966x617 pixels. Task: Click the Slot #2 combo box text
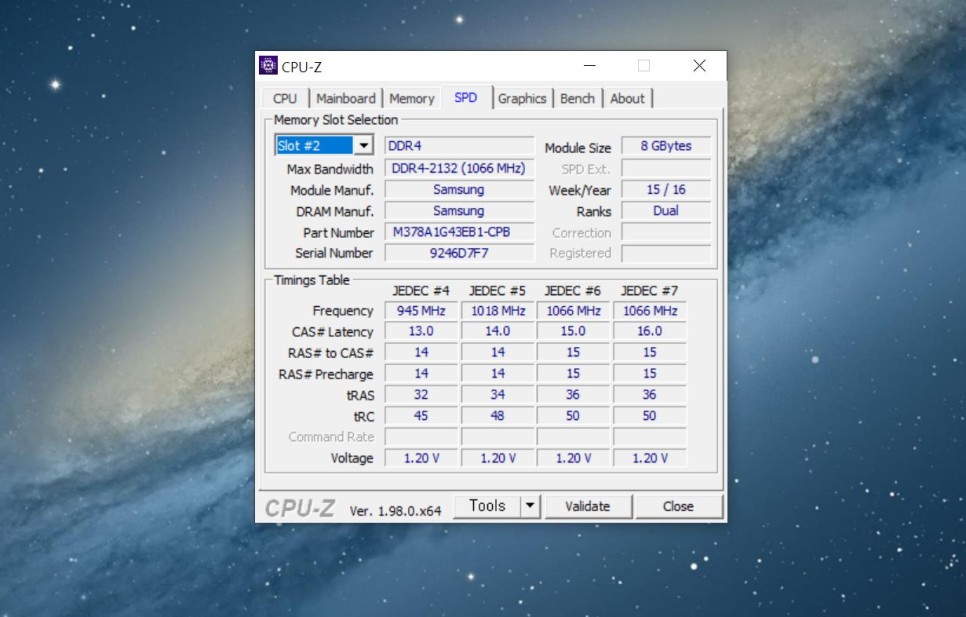[314, 145]
